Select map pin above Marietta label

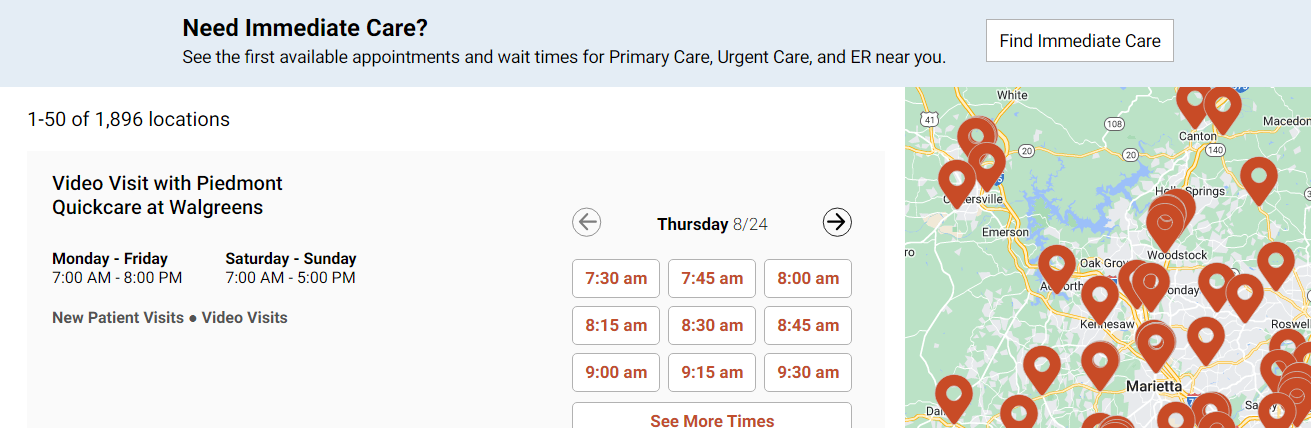(x=1155, y=345)
